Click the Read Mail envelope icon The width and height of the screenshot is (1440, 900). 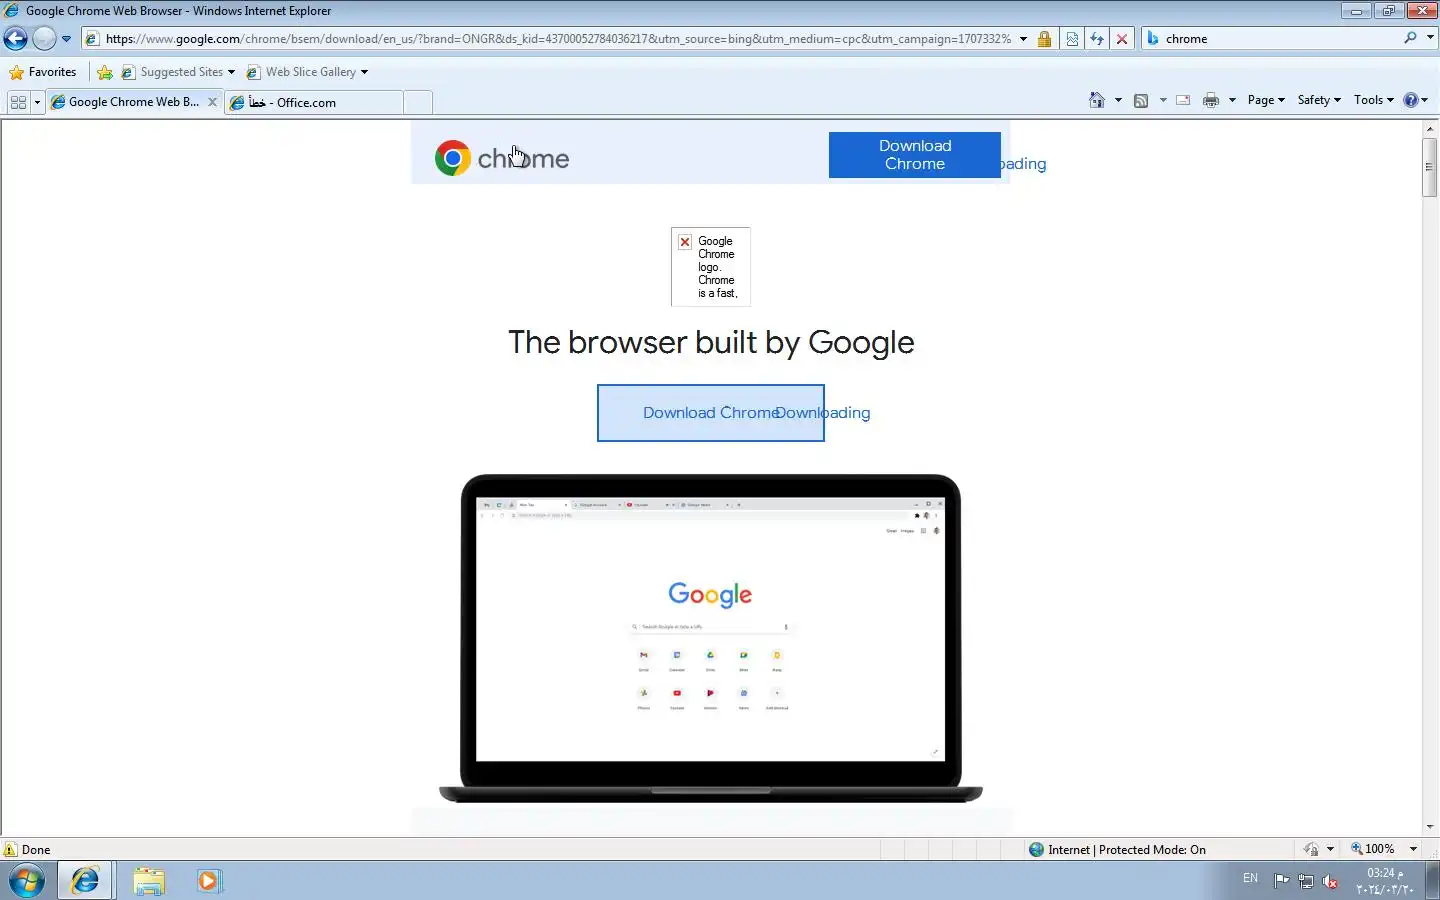pos(1183,100)
